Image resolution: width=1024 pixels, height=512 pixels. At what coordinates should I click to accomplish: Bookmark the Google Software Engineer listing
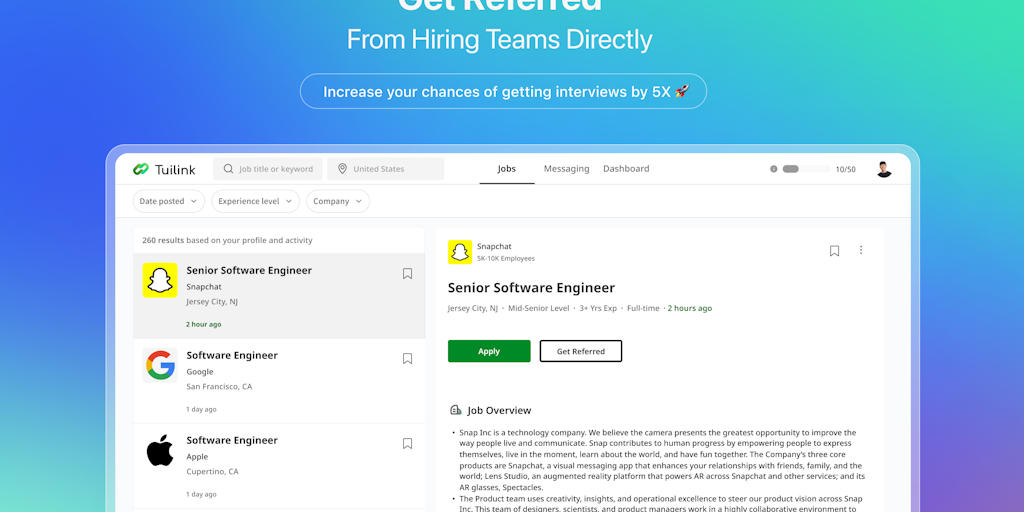coord(408,359)
